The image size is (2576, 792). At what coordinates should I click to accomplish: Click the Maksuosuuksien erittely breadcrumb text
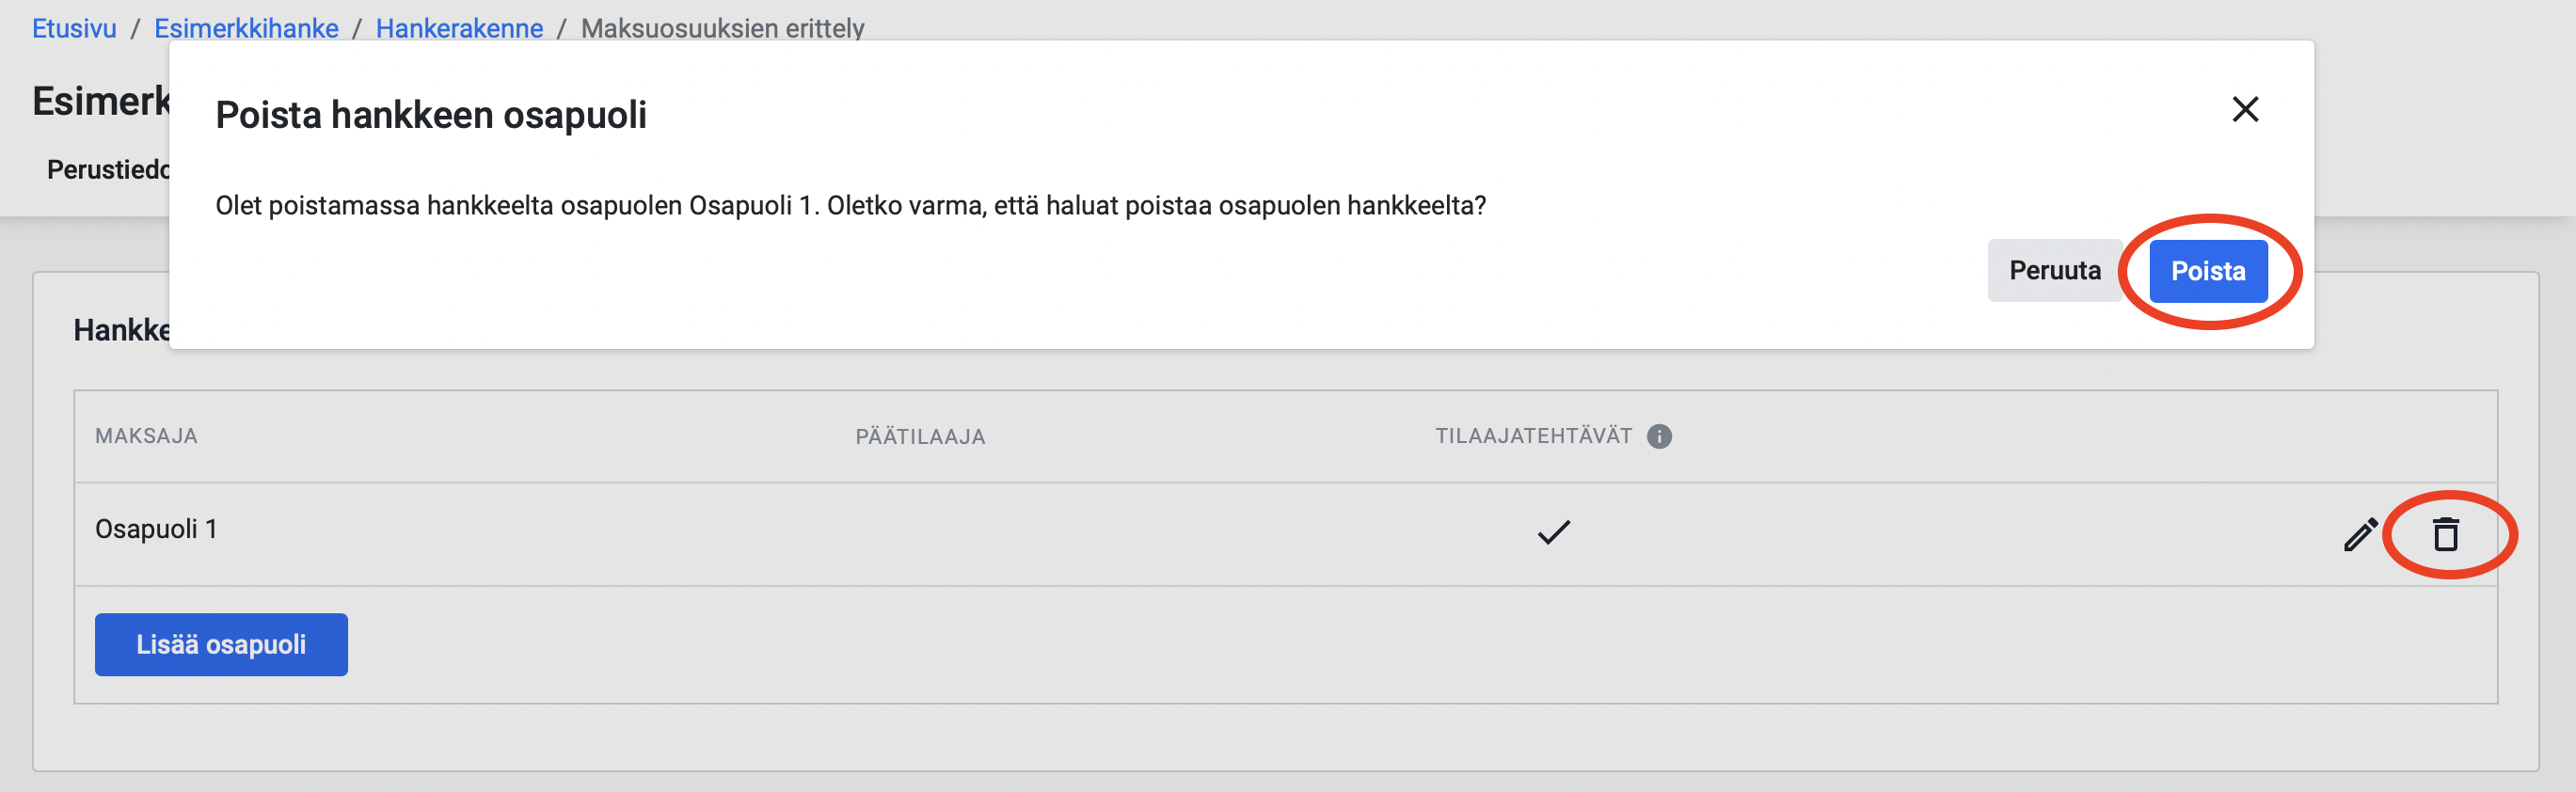click(x=722, y=28)
